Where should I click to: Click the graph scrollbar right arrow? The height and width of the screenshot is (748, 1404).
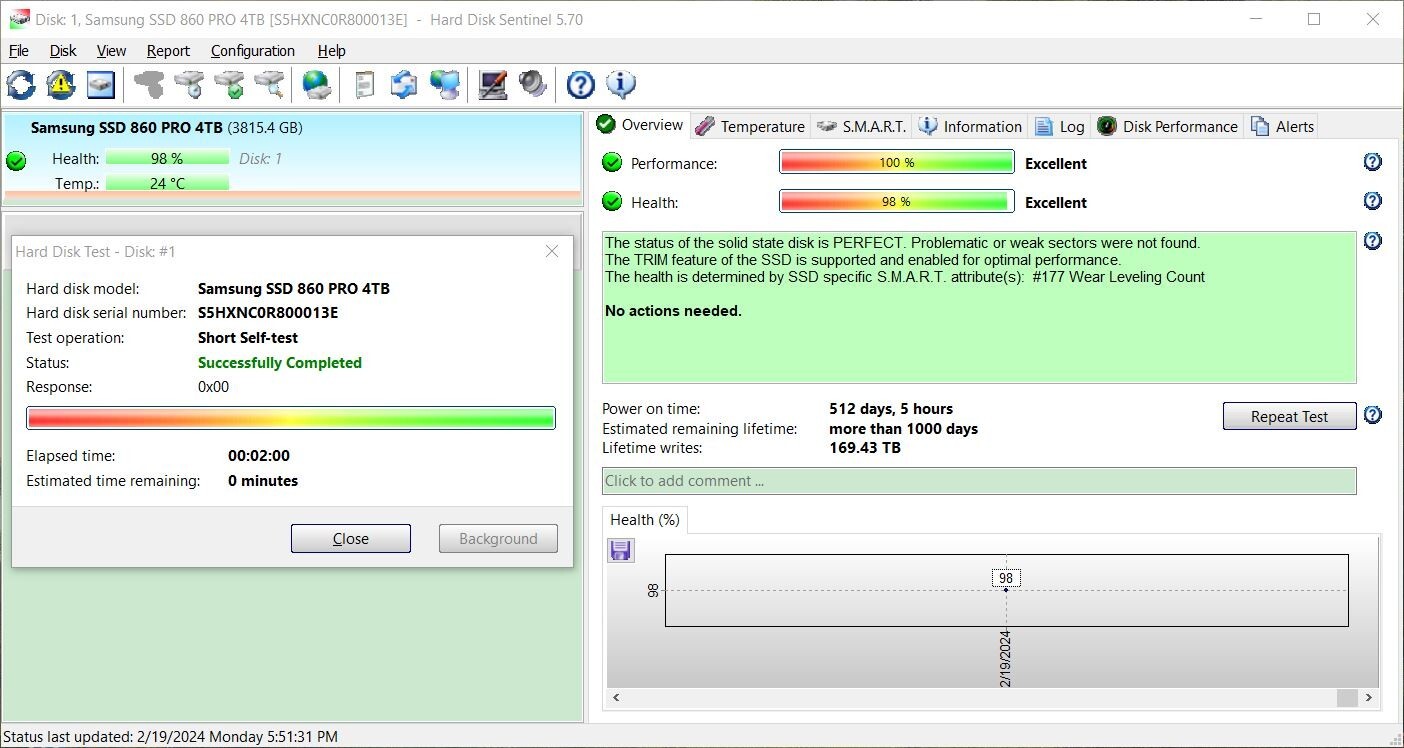tap(1369, 698)
